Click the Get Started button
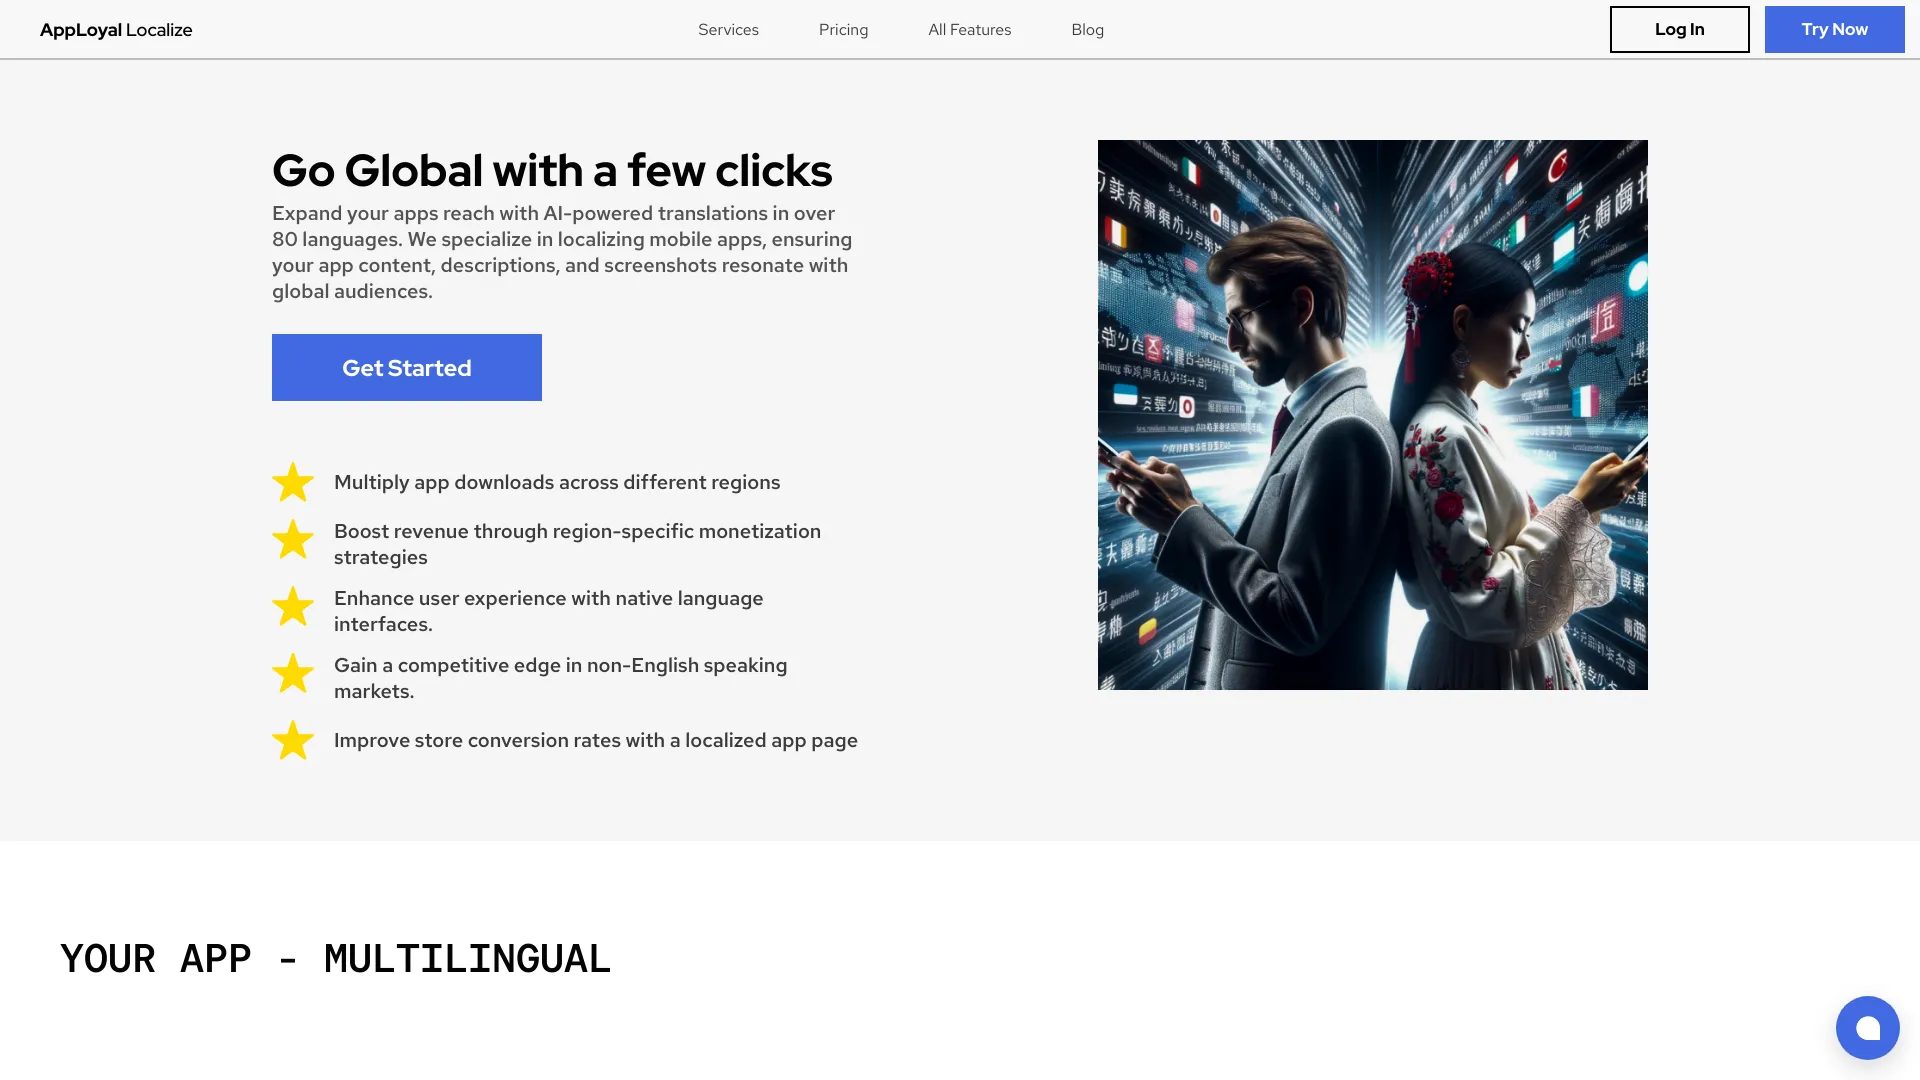This screenshot has width=1920, height=1080. click(x=406, y=367)
